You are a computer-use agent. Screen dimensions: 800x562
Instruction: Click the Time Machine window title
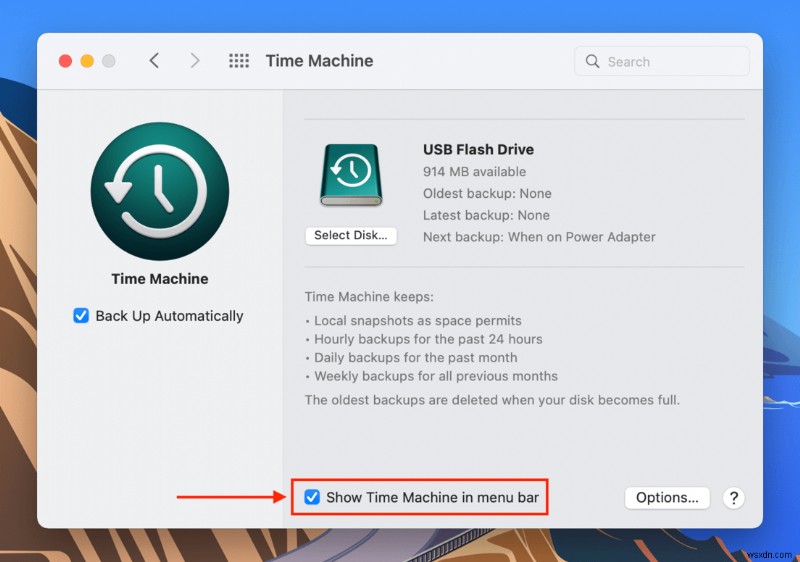tap(319, 61)
